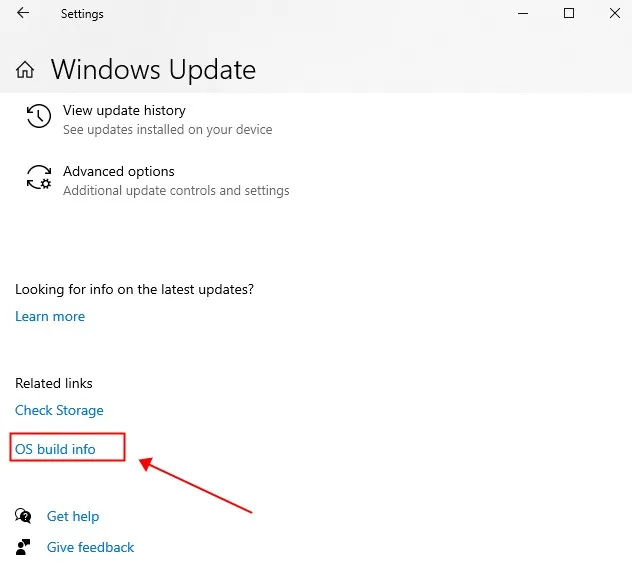Open View update history
The width and height of the screenshot is (632, 571).
pyautogui.click(x=124, y=110)
